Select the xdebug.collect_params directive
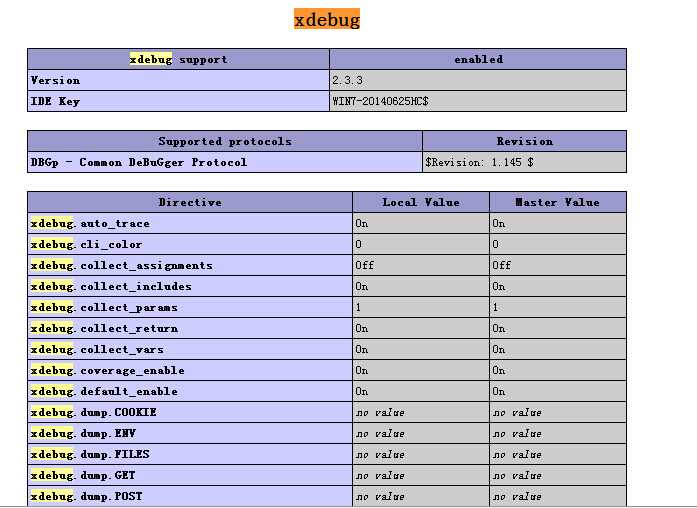The width and height of the screenshot is (697, 508). click(190, 308)
